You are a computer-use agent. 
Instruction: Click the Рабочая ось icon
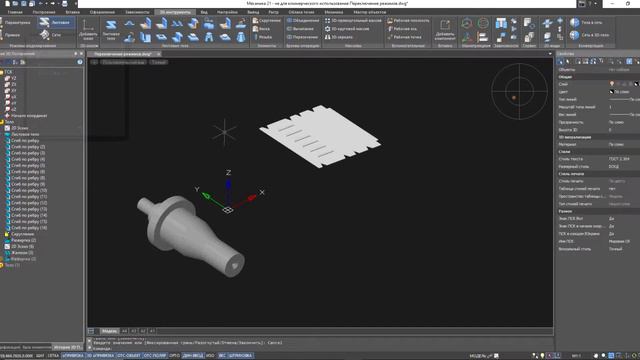tap(390, 29)
